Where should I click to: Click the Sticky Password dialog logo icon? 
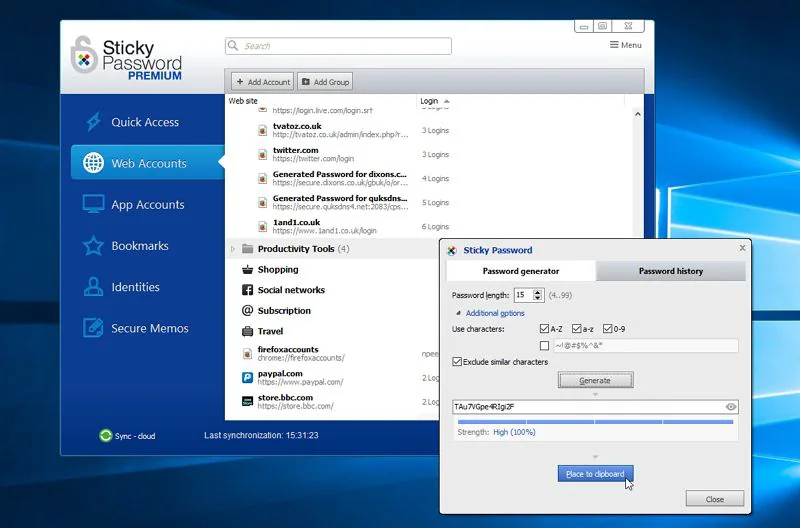tap(452, 250)
